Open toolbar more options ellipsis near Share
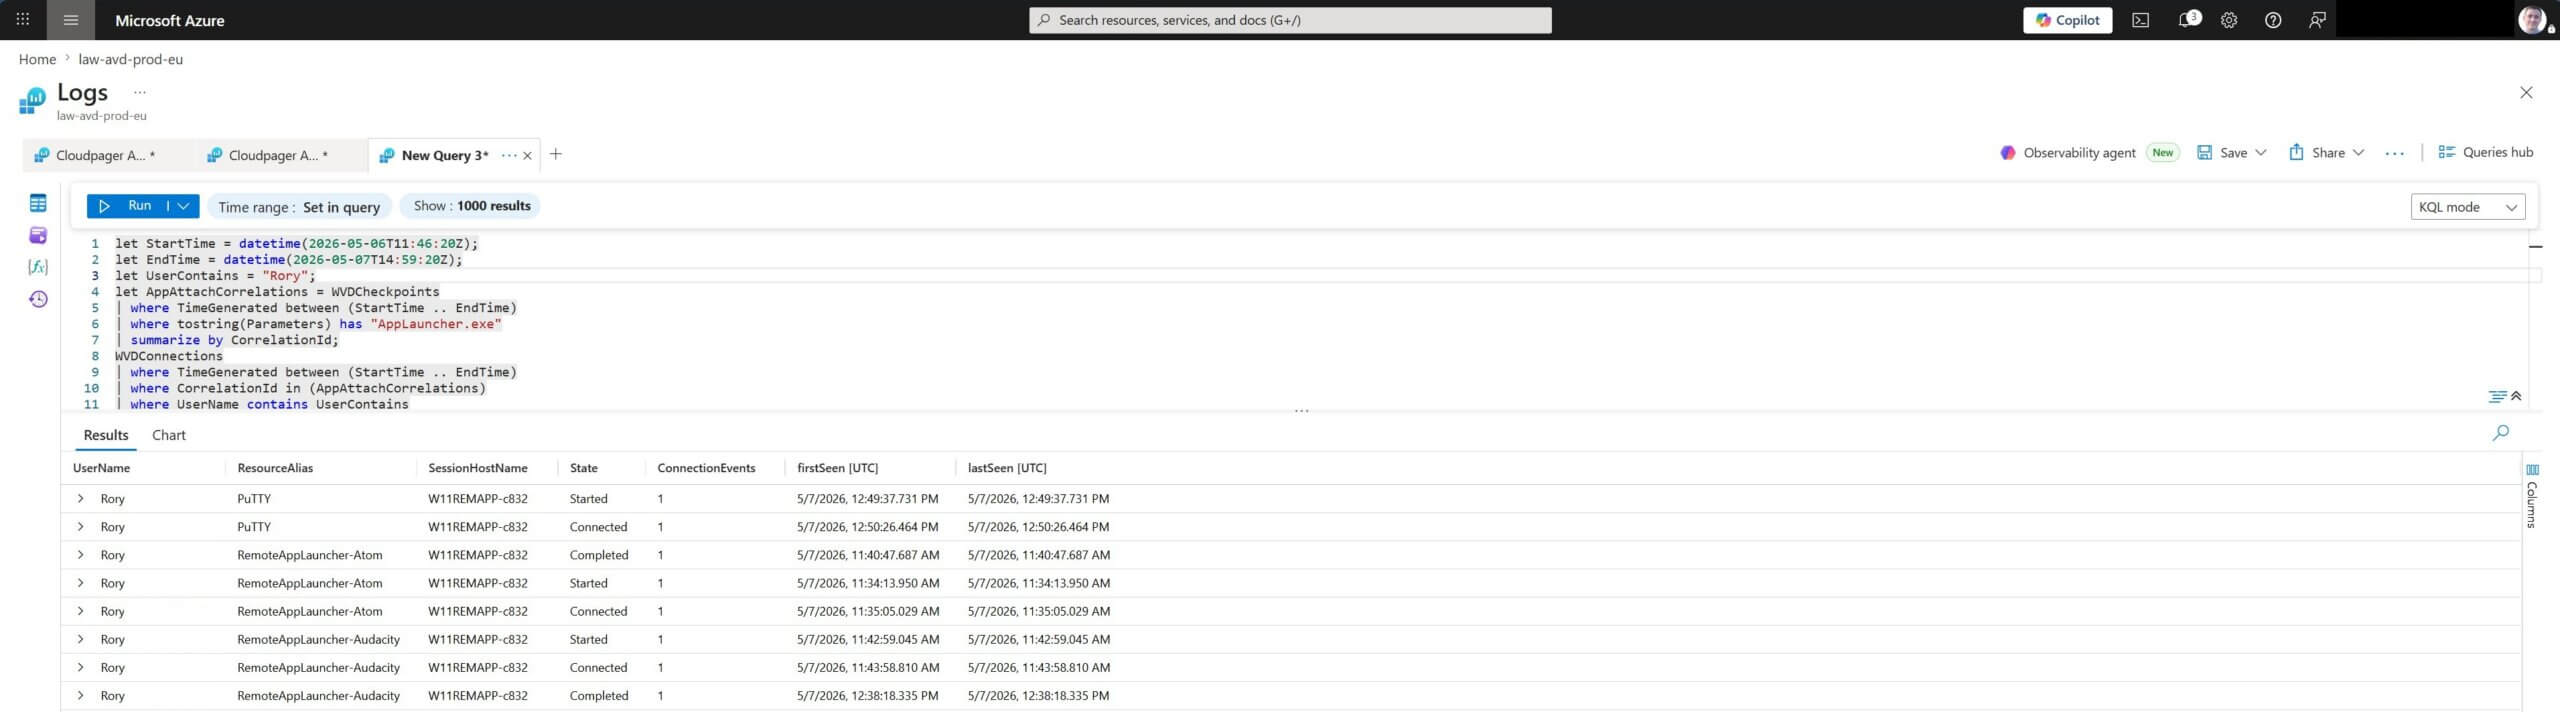This screenshot has width=2560, height=712. click(x=2395, y=153)
